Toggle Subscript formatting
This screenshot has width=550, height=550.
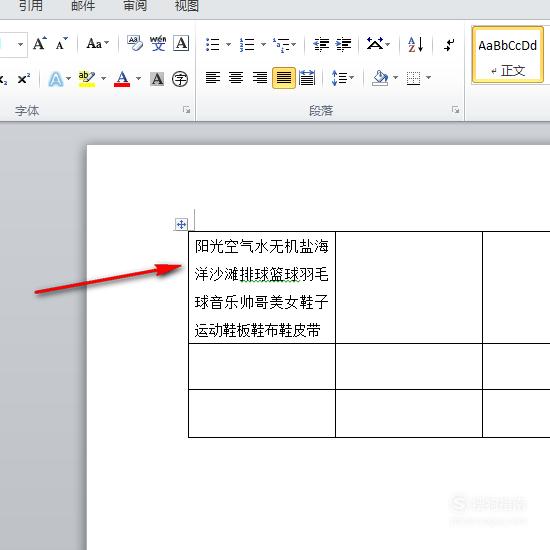pos(4,79)
